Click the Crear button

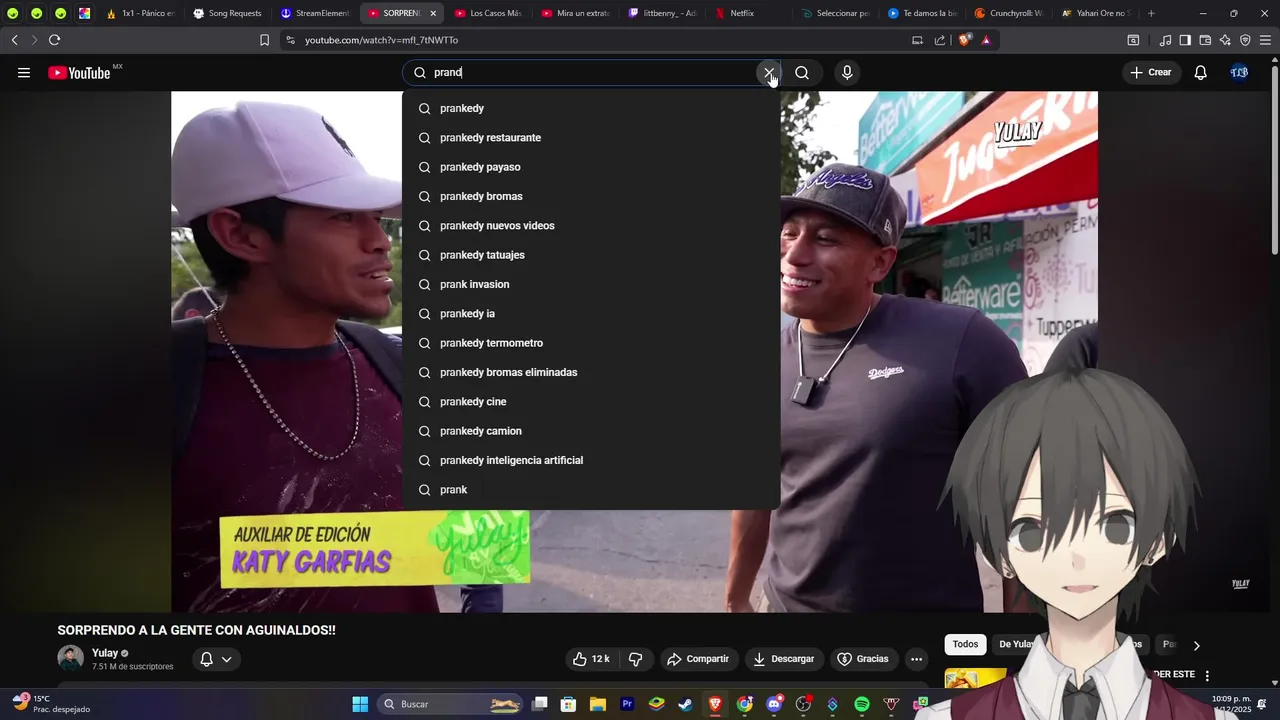[1150, 73]
